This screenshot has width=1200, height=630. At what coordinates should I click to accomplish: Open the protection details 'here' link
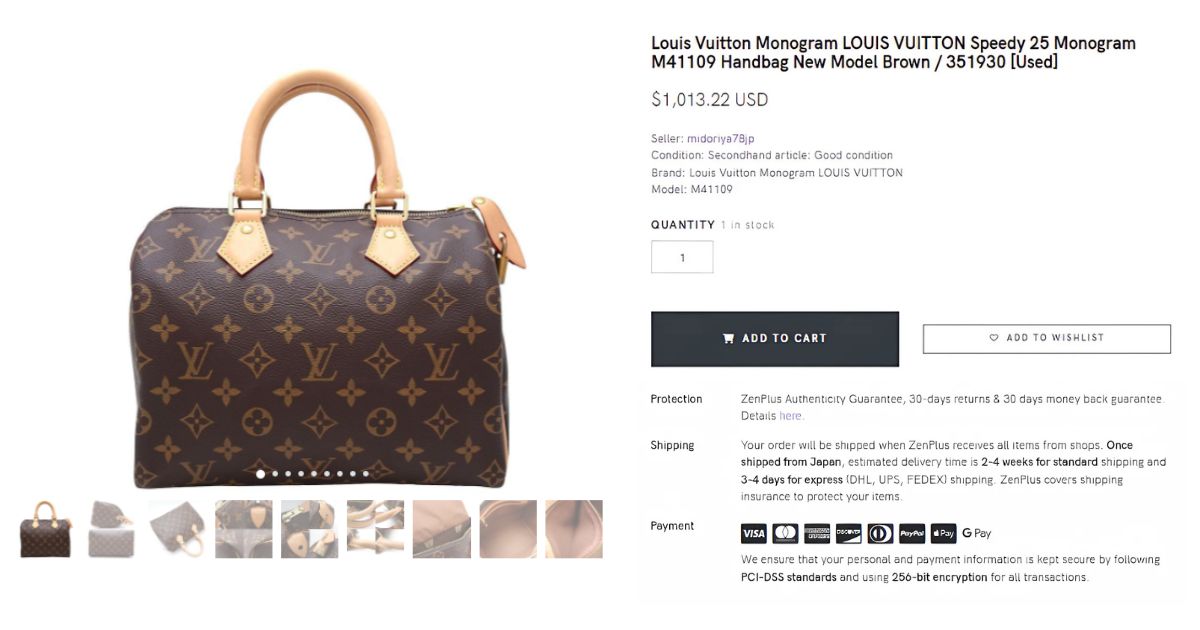tap(790, 416)
